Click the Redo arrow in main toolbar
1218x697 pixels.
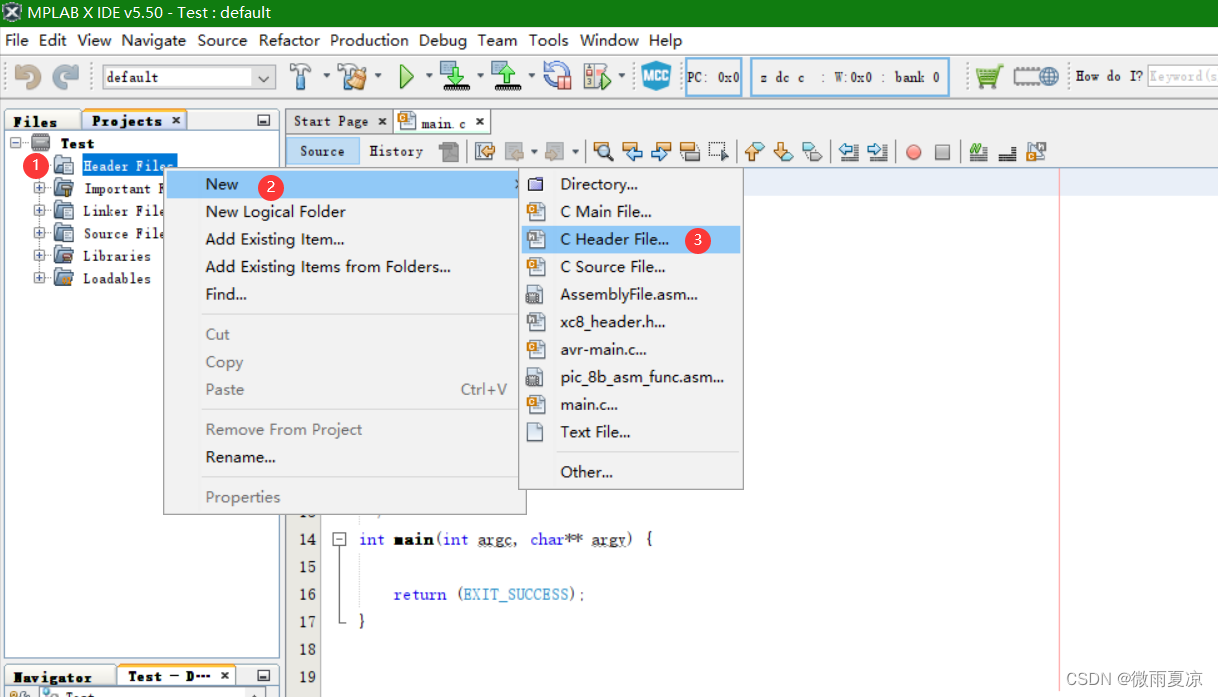point(66,77)
